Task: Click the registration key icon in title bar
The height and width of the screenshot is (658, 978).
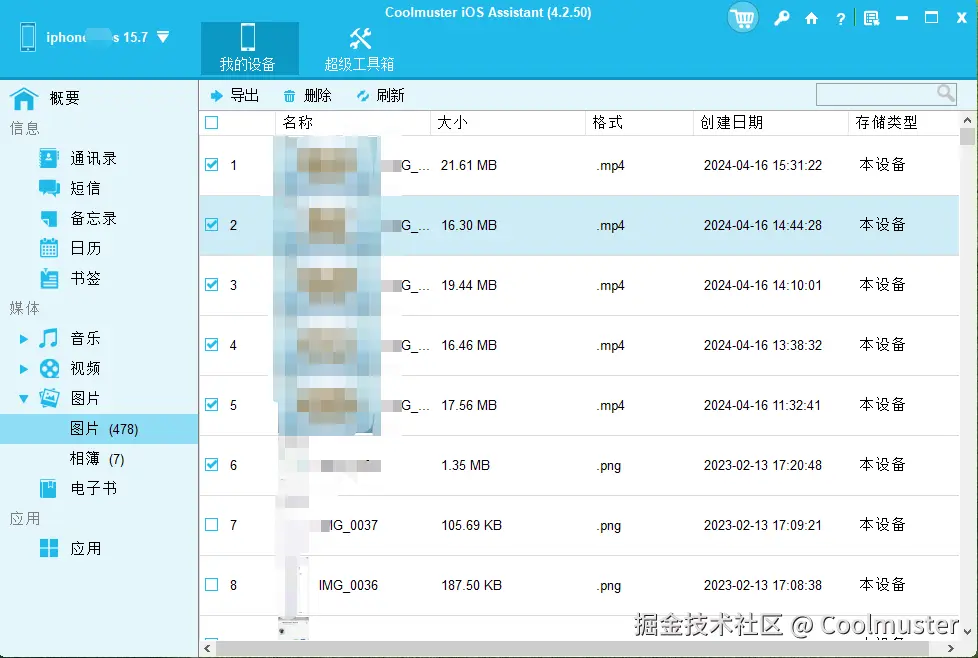Action: [x=782, y=18]
